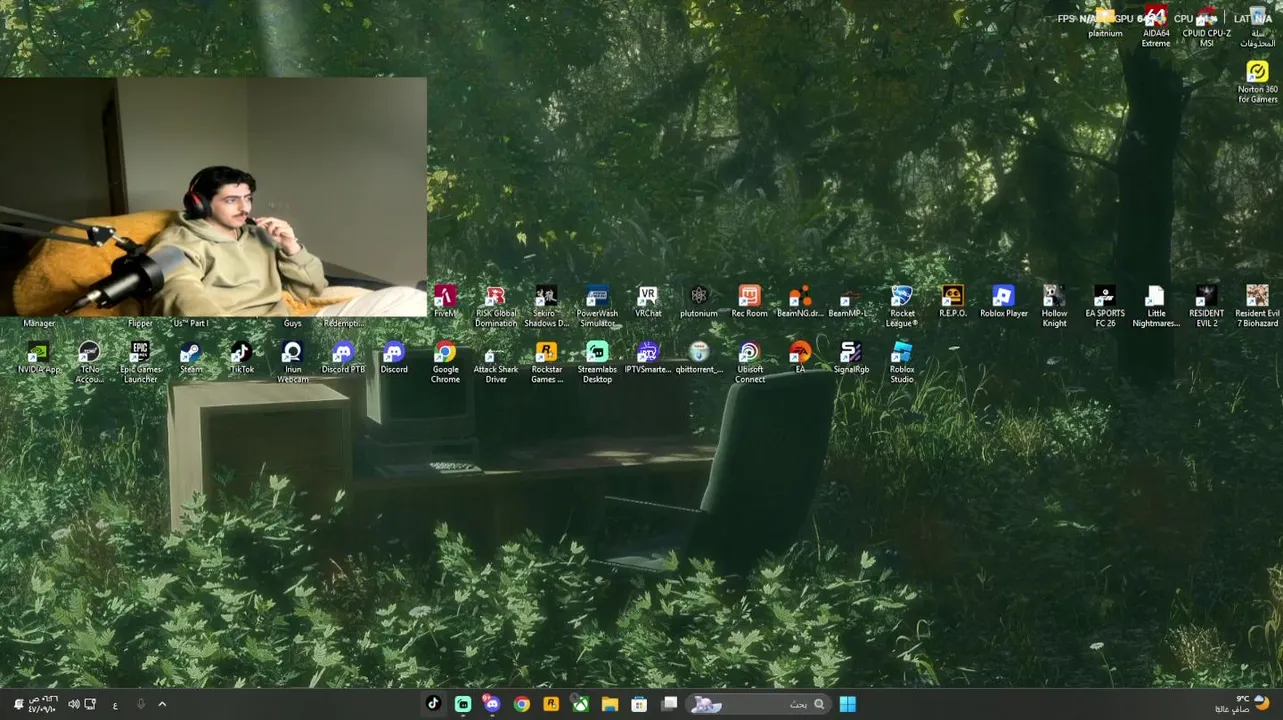This screenshot has height=720, width=1283.
Task: Select EA SPORTS FC 26 shortcut
Action: click(1105, 296)
